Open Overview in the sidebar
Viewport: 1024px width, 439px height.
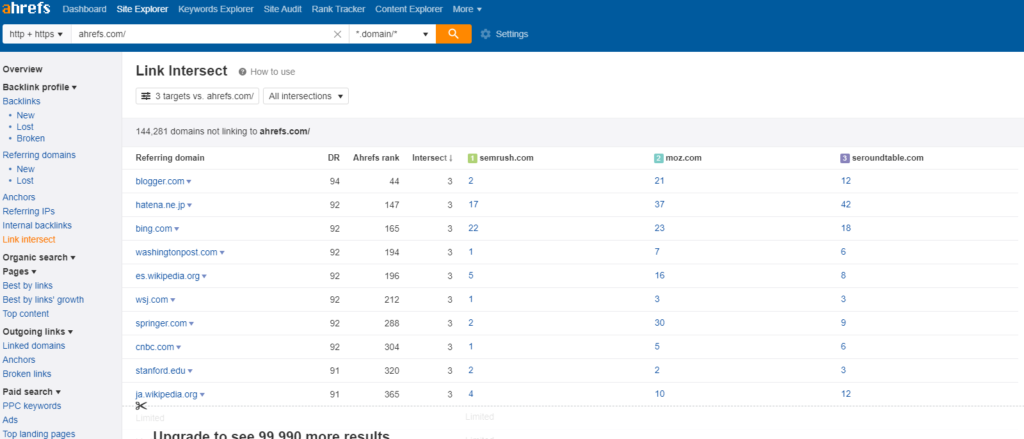point(22,69)
